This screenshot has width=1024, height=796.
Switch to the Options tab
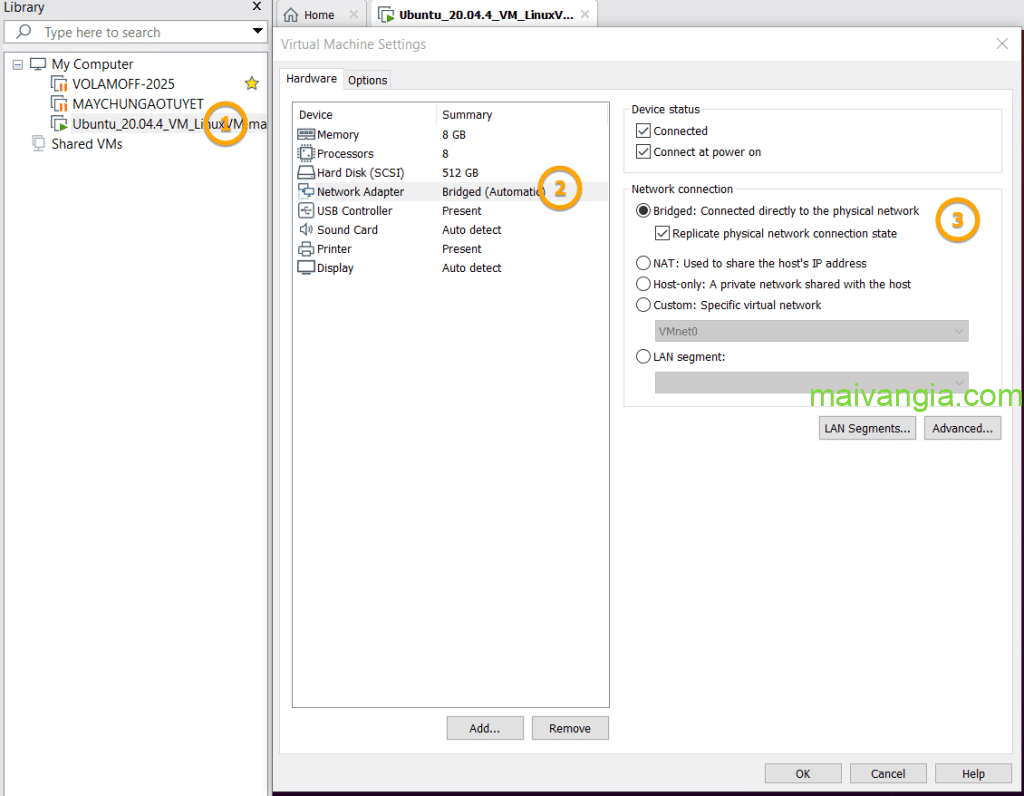pyautogui.click(x=367, y=80)
